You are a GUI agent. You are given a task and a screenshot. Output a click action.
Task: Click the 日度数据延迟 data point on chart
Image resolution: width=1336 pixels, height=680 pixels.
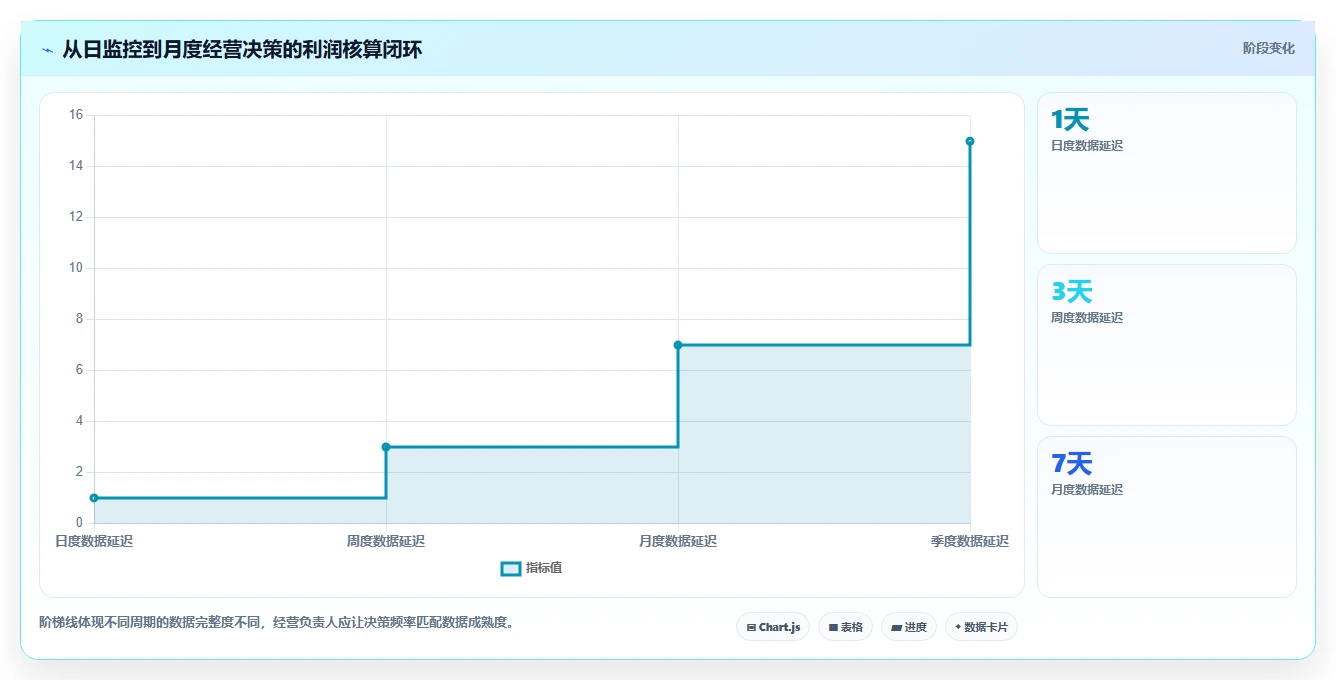click(x=94, y=498)
